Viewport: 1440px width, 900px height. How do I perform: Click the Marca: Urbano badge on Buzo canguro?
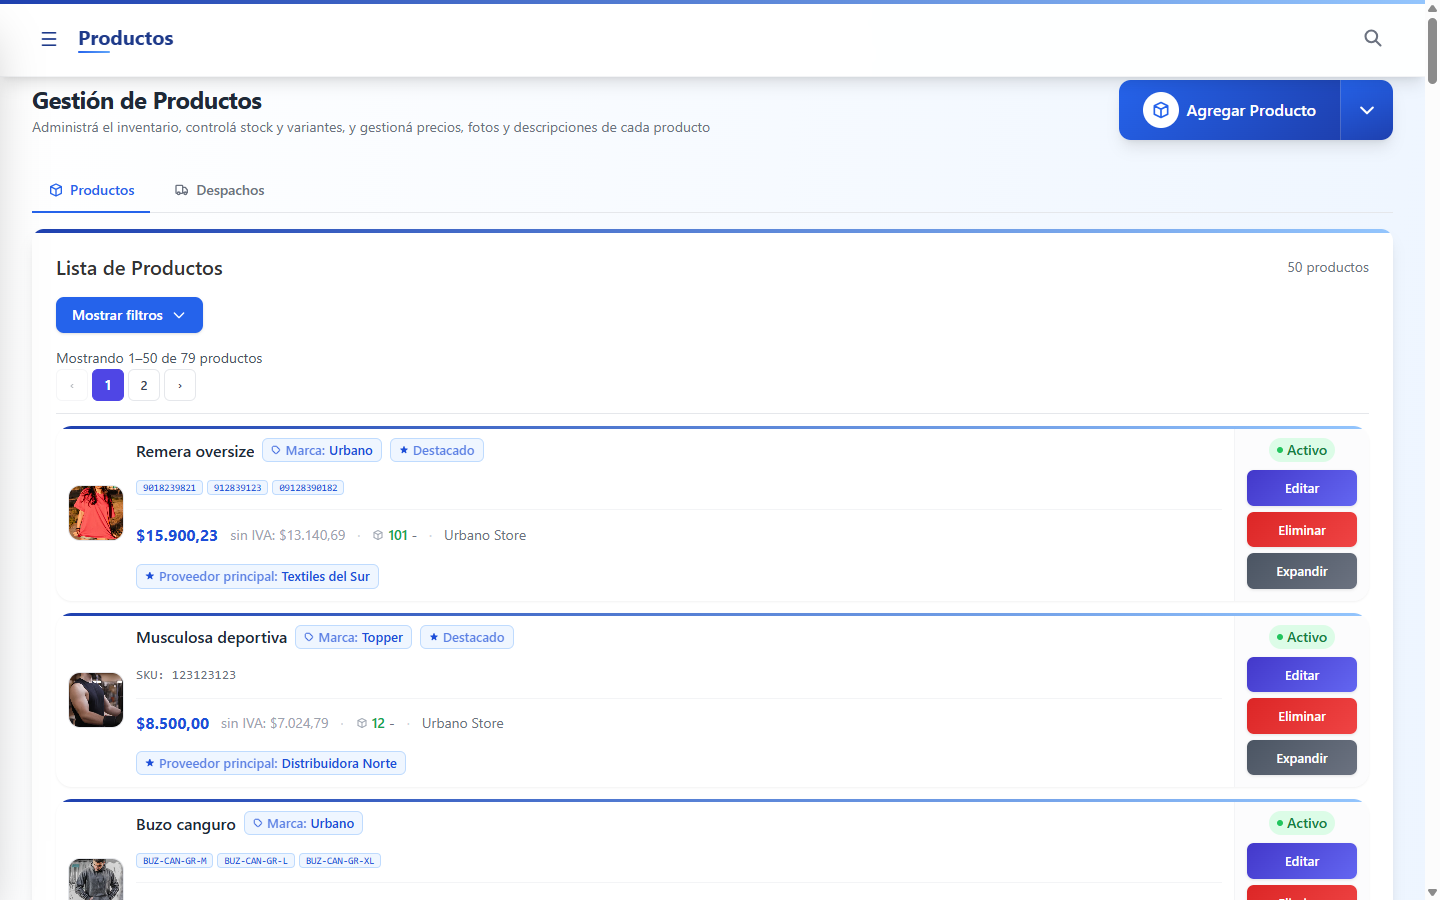click(x=304, y=823)
